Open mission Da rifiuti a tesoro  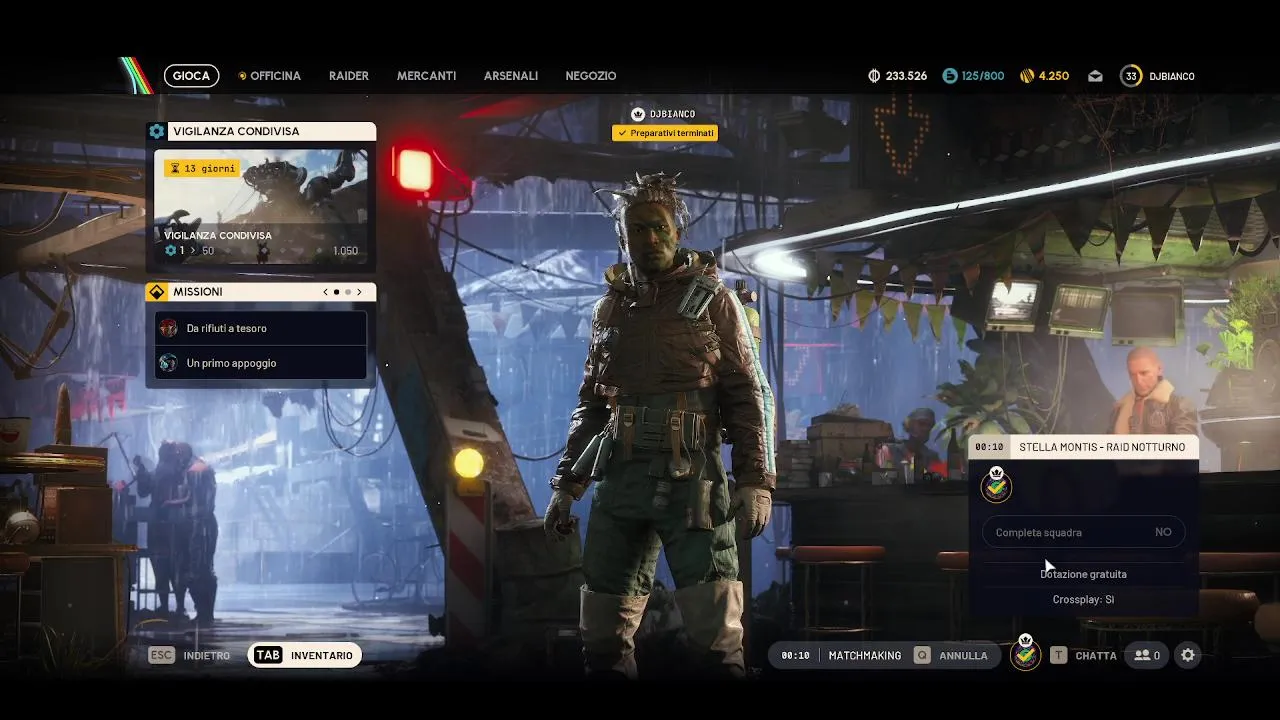[261, 328]
